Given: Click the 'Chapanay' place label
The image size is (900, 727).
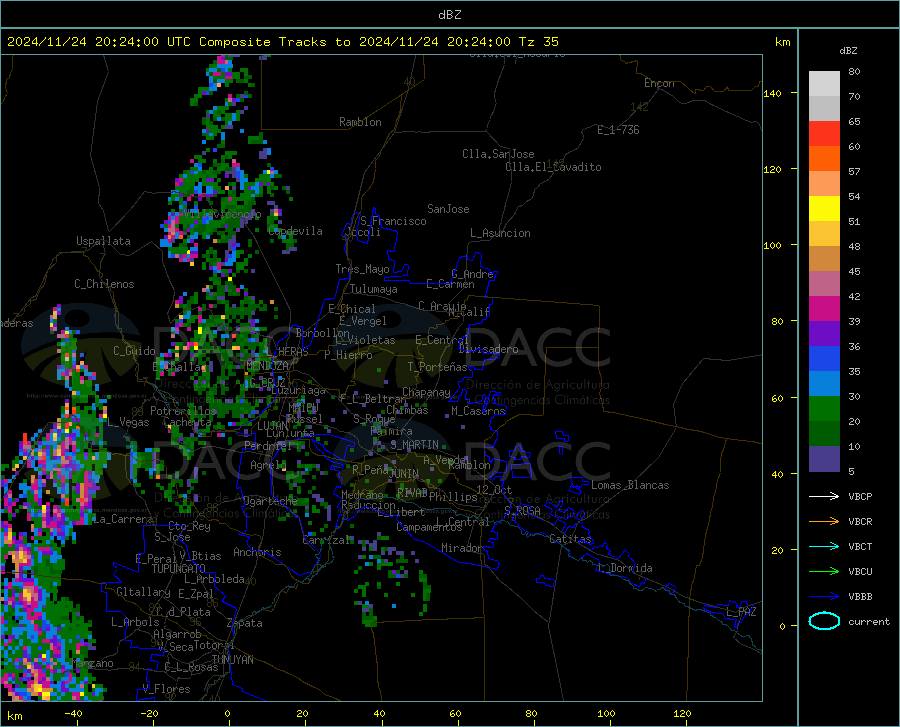Looking at the screenshot, I should pos(426,392).
